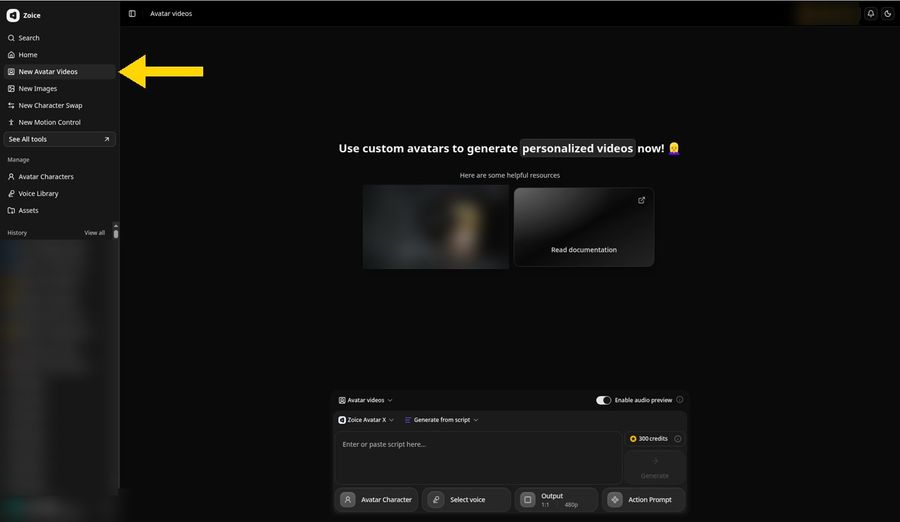Open Search in the sidebar
Screen dimensions: 900x522
(x=60, y=38)
